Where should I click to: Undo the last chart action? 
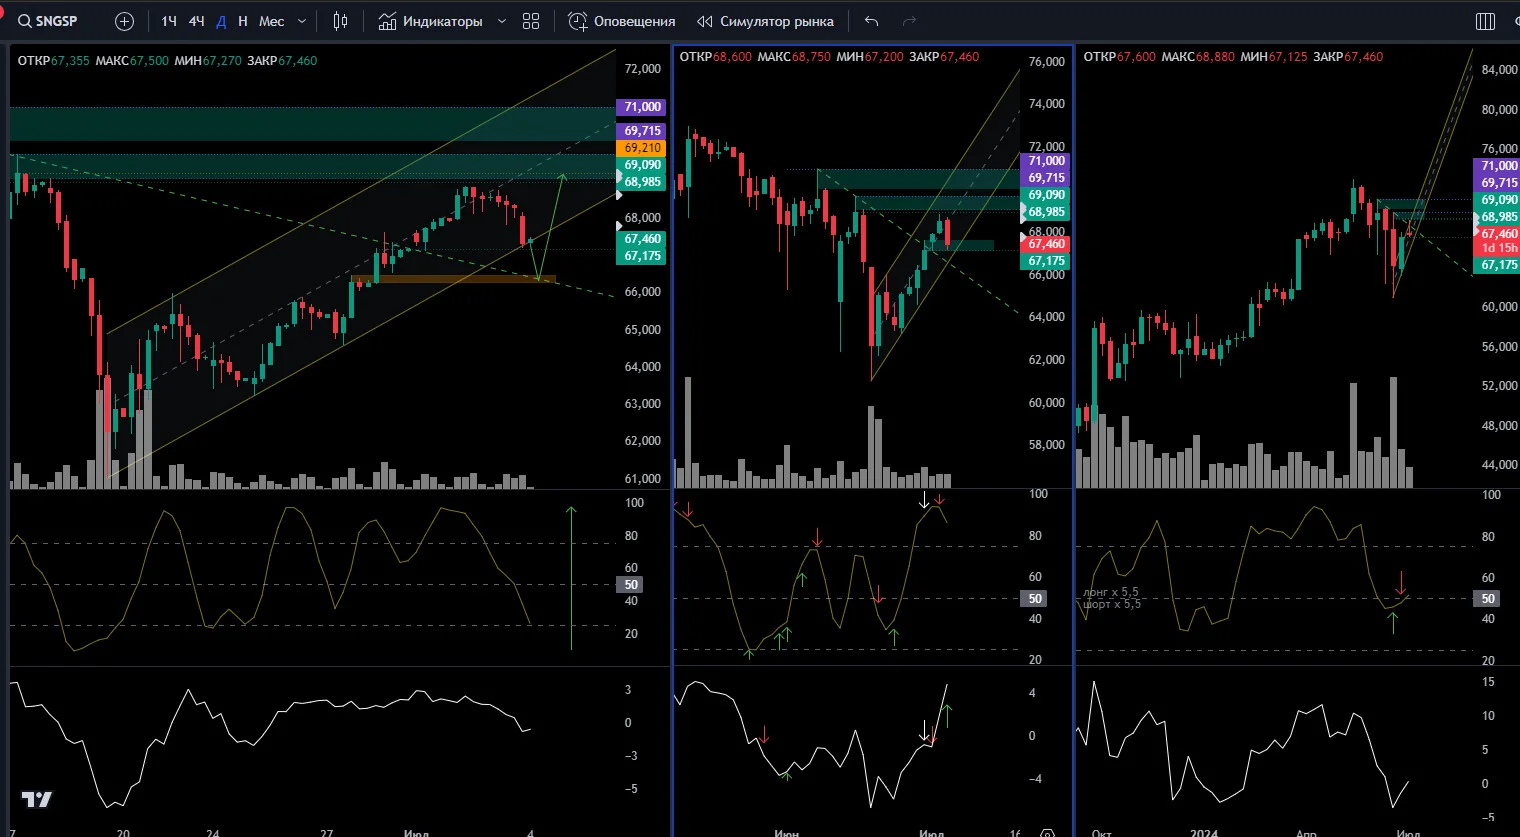point(871,21)
